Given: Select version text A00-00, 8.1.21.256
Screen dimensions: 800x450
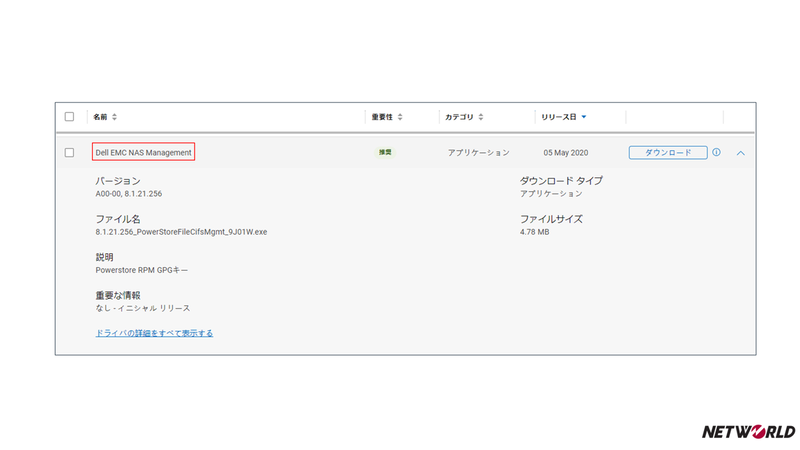Looking at the screenshot, I should tap(129, 194).
